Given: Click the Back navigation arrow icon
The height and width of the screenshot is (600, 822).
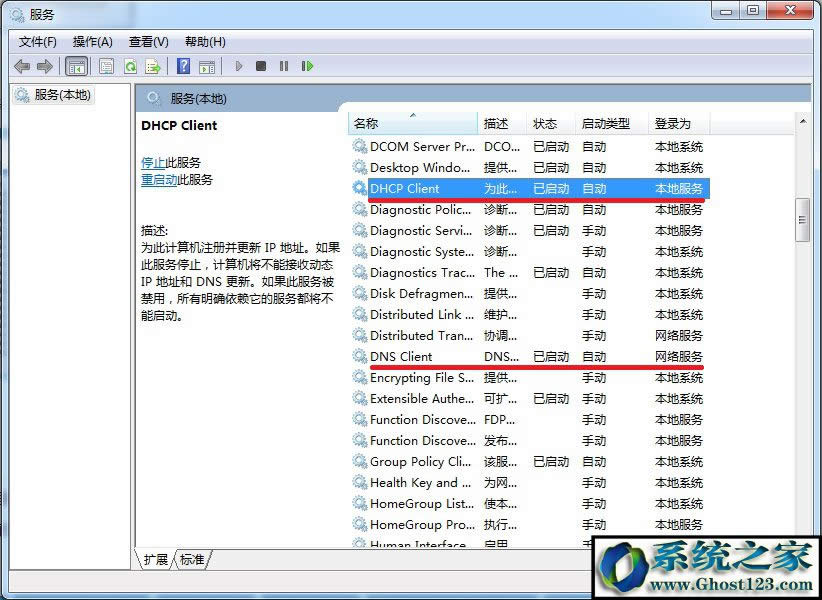Looking at the screenshot, I should (22, 66).
